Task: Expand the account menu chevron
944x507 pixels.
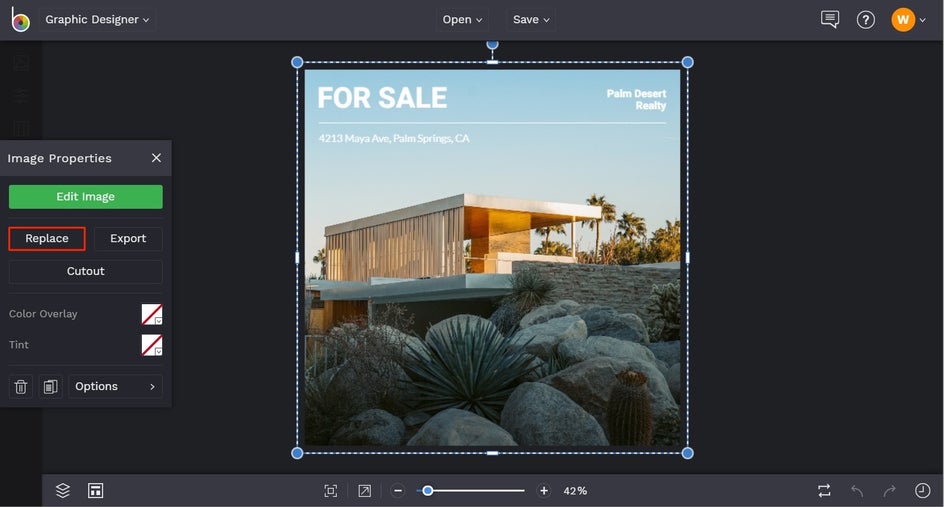Action: click(x=922, y=20)
